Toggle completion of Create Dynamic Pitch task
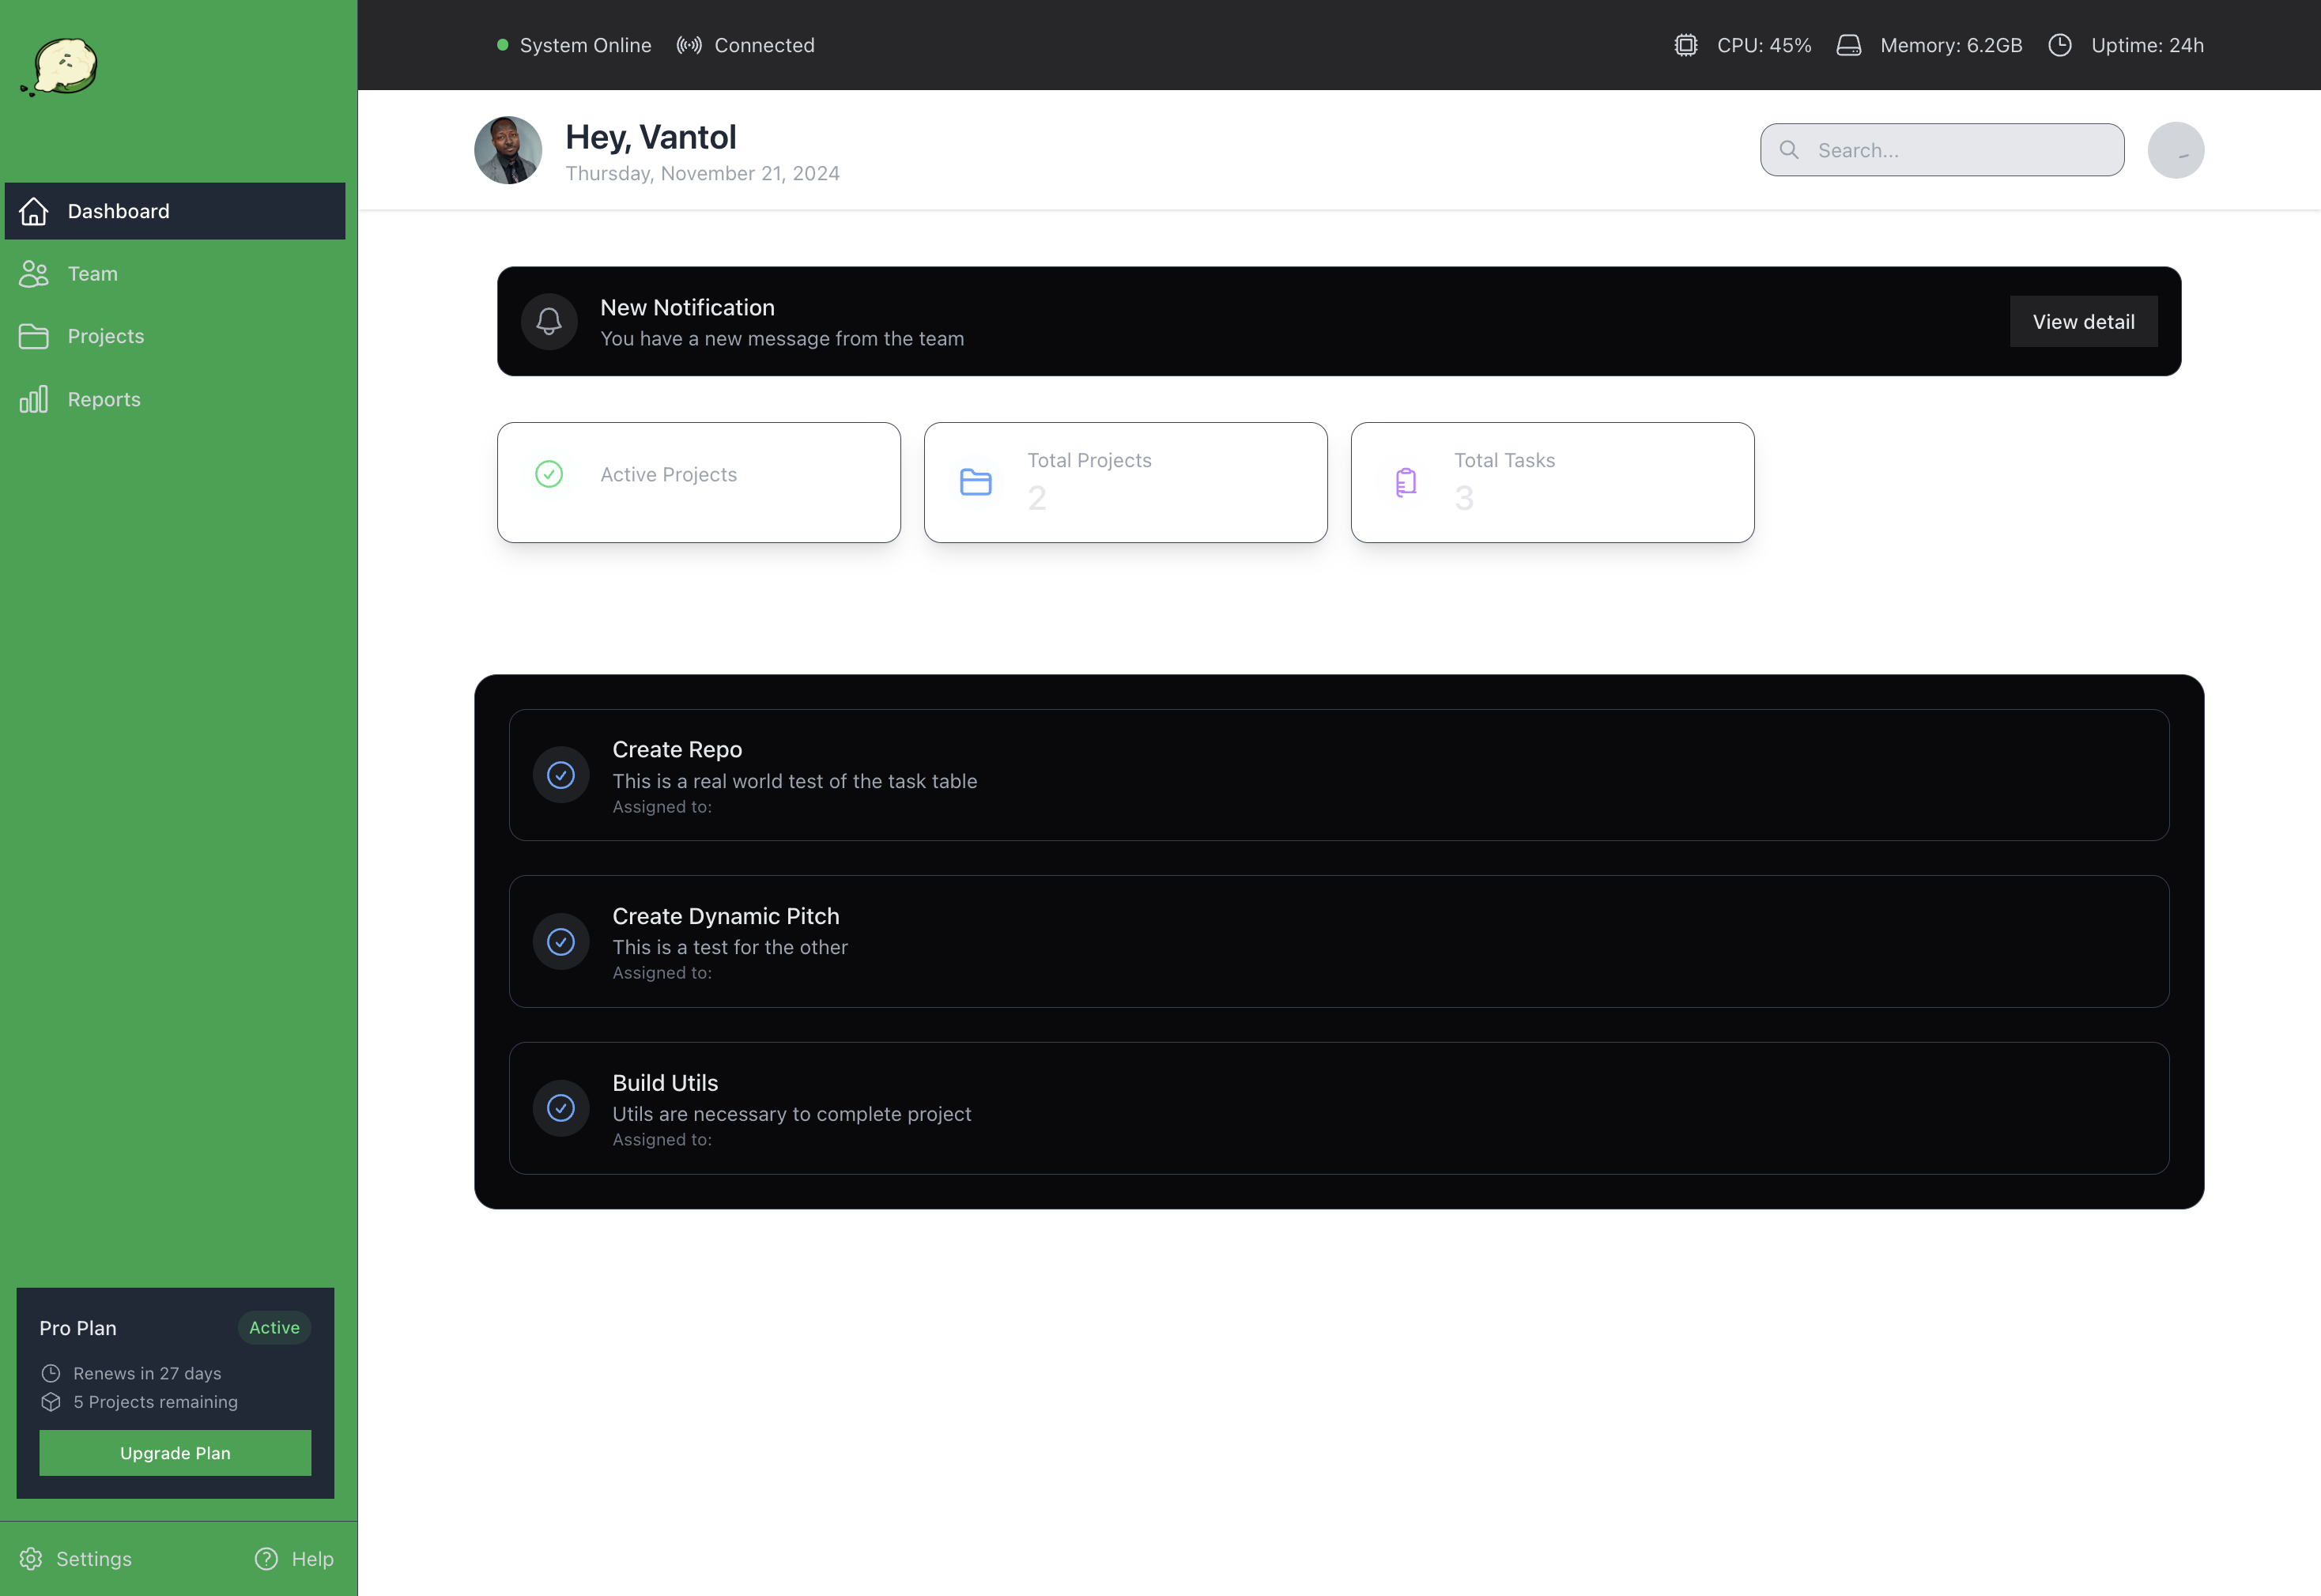 pyautogui.click(x=561, y=941)
